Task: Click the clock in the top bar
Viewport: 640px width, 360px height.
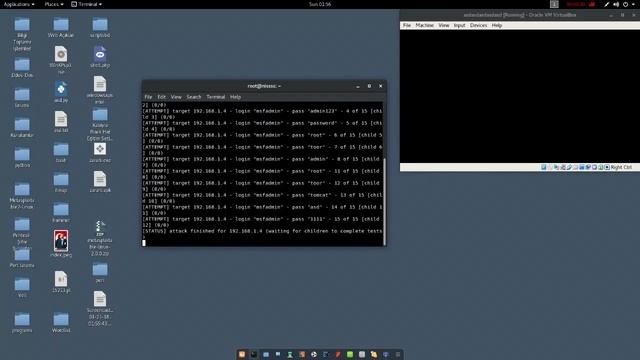Action: (x=320, y=4)
